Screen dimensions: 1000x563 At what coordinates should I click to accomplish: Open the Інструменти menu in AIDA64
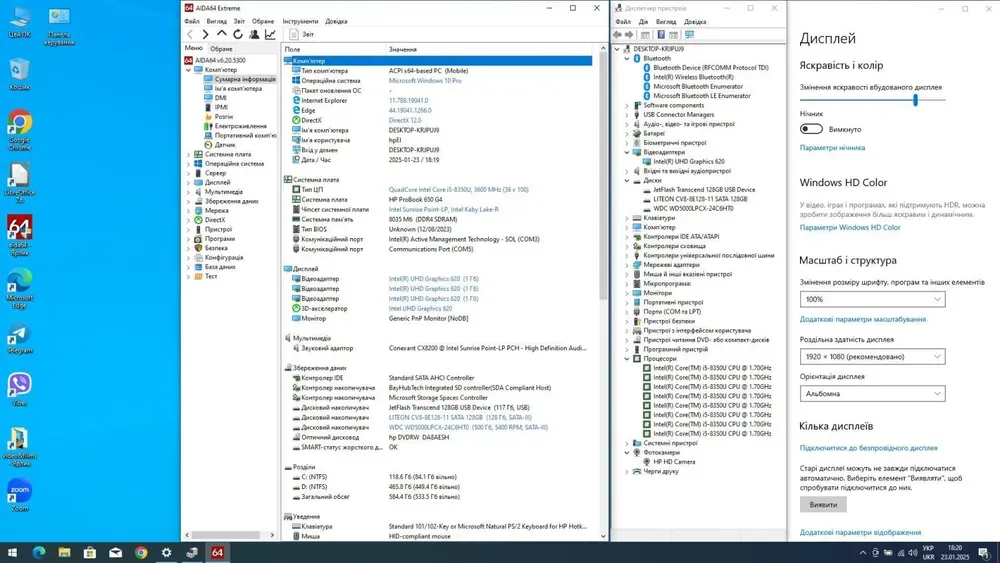(300, 21)
